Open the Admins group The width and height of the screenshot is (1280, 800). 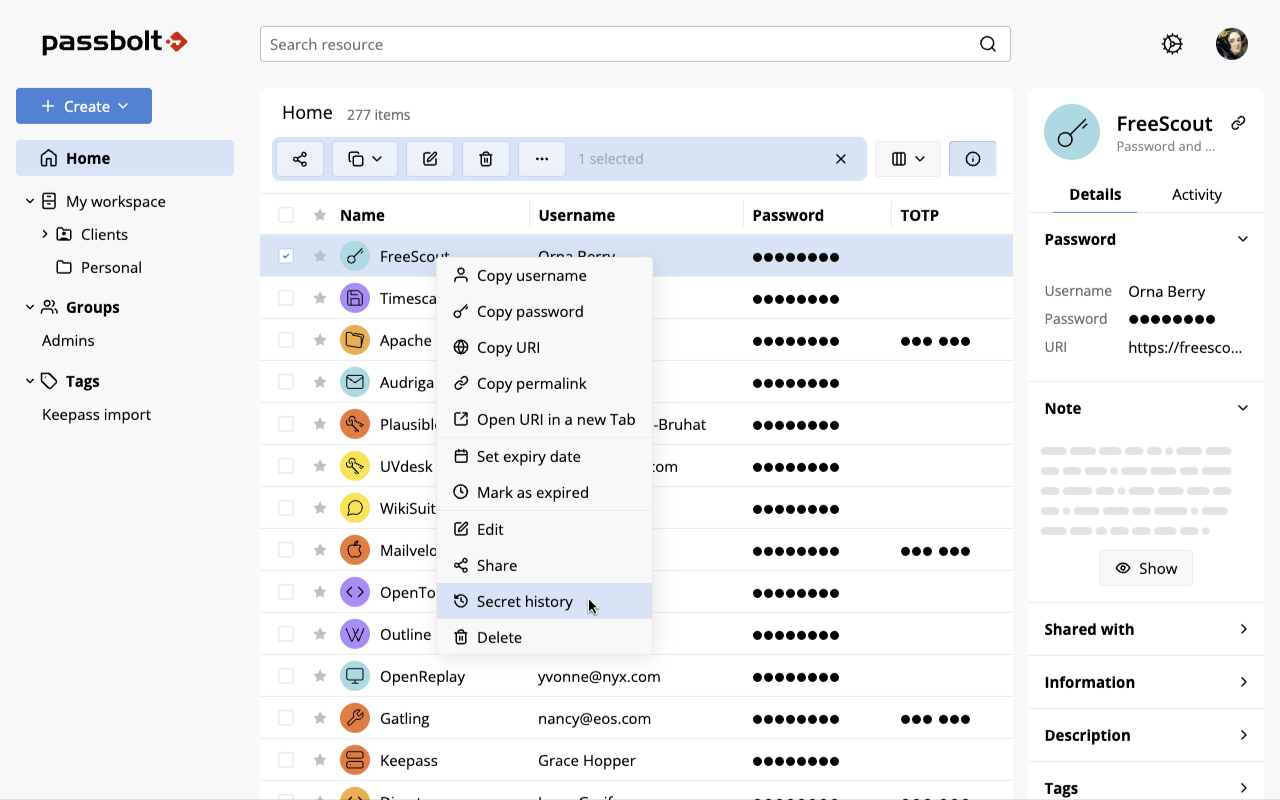pos(68,340)
